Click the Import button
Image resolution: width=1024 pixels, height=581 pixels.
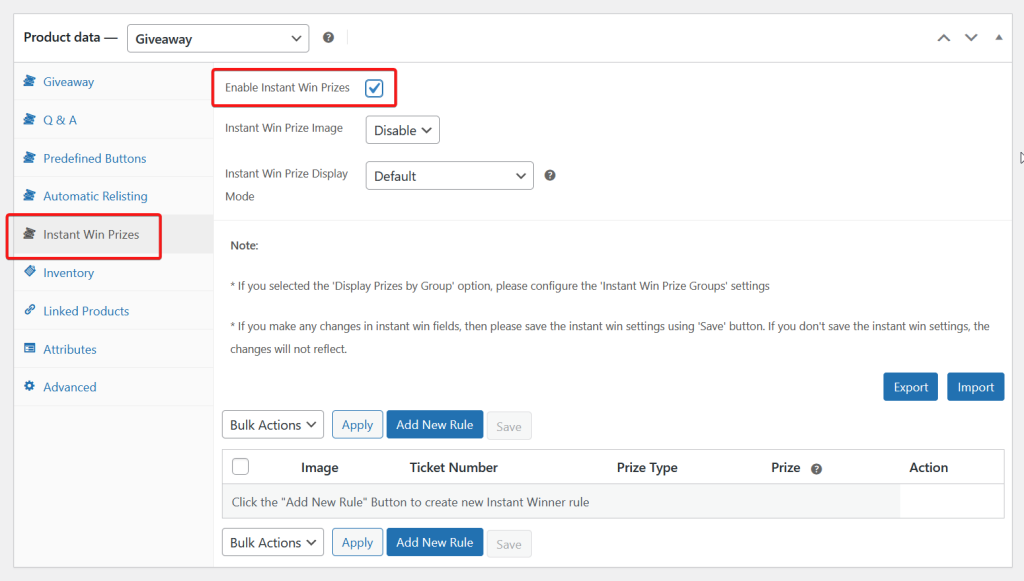[975, 387]
